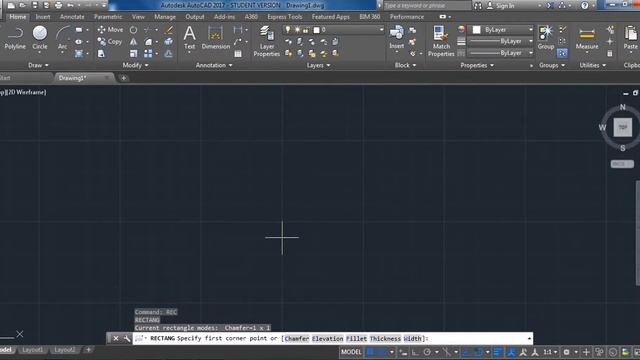Expand the Modify panel
This screenshot has width=640, height=360.
tap(136, 65)
